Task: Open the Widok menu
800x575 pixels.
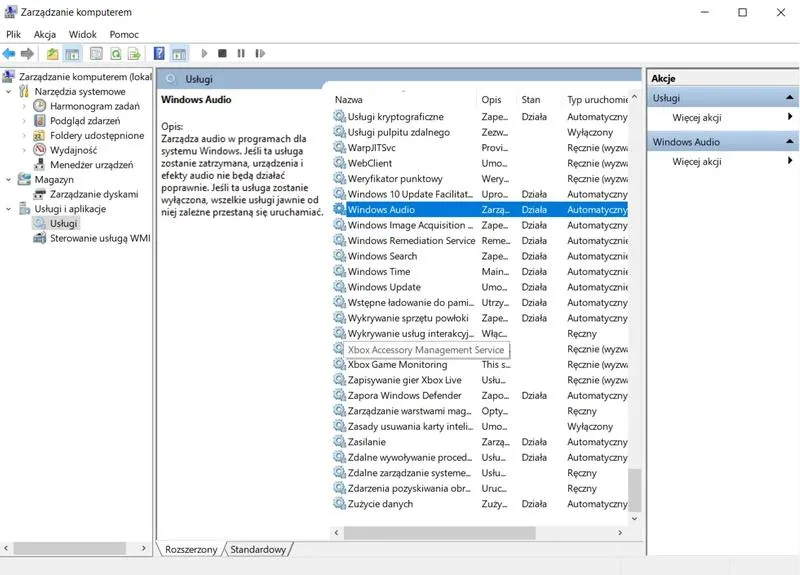Action: pyautogui.click(x=83, y=34)
